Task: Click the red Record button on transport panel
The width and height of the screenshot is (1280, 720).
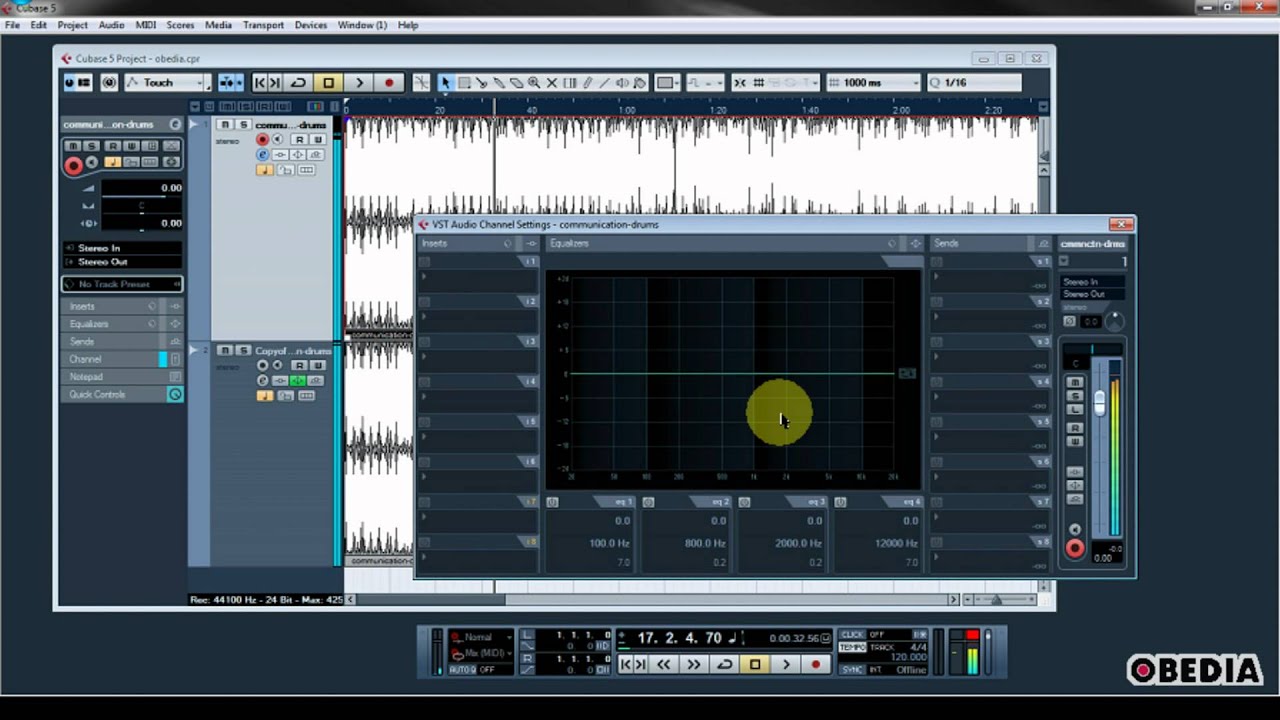Action: (x=816, y=664)
